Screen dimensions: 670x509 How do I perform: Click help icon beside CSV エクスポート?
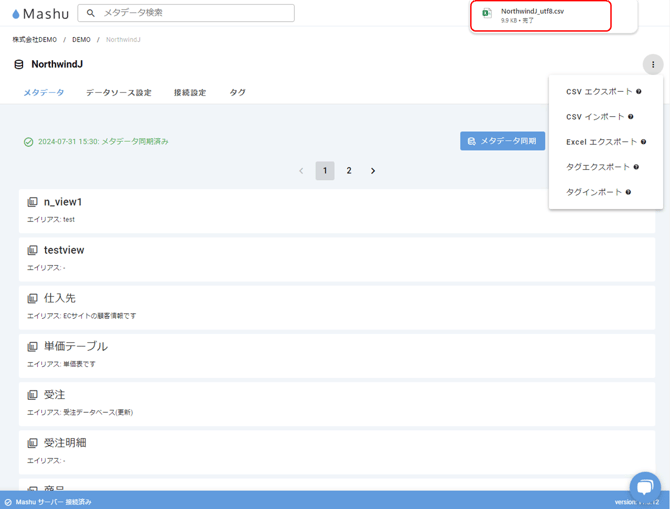tap(639, 92)
